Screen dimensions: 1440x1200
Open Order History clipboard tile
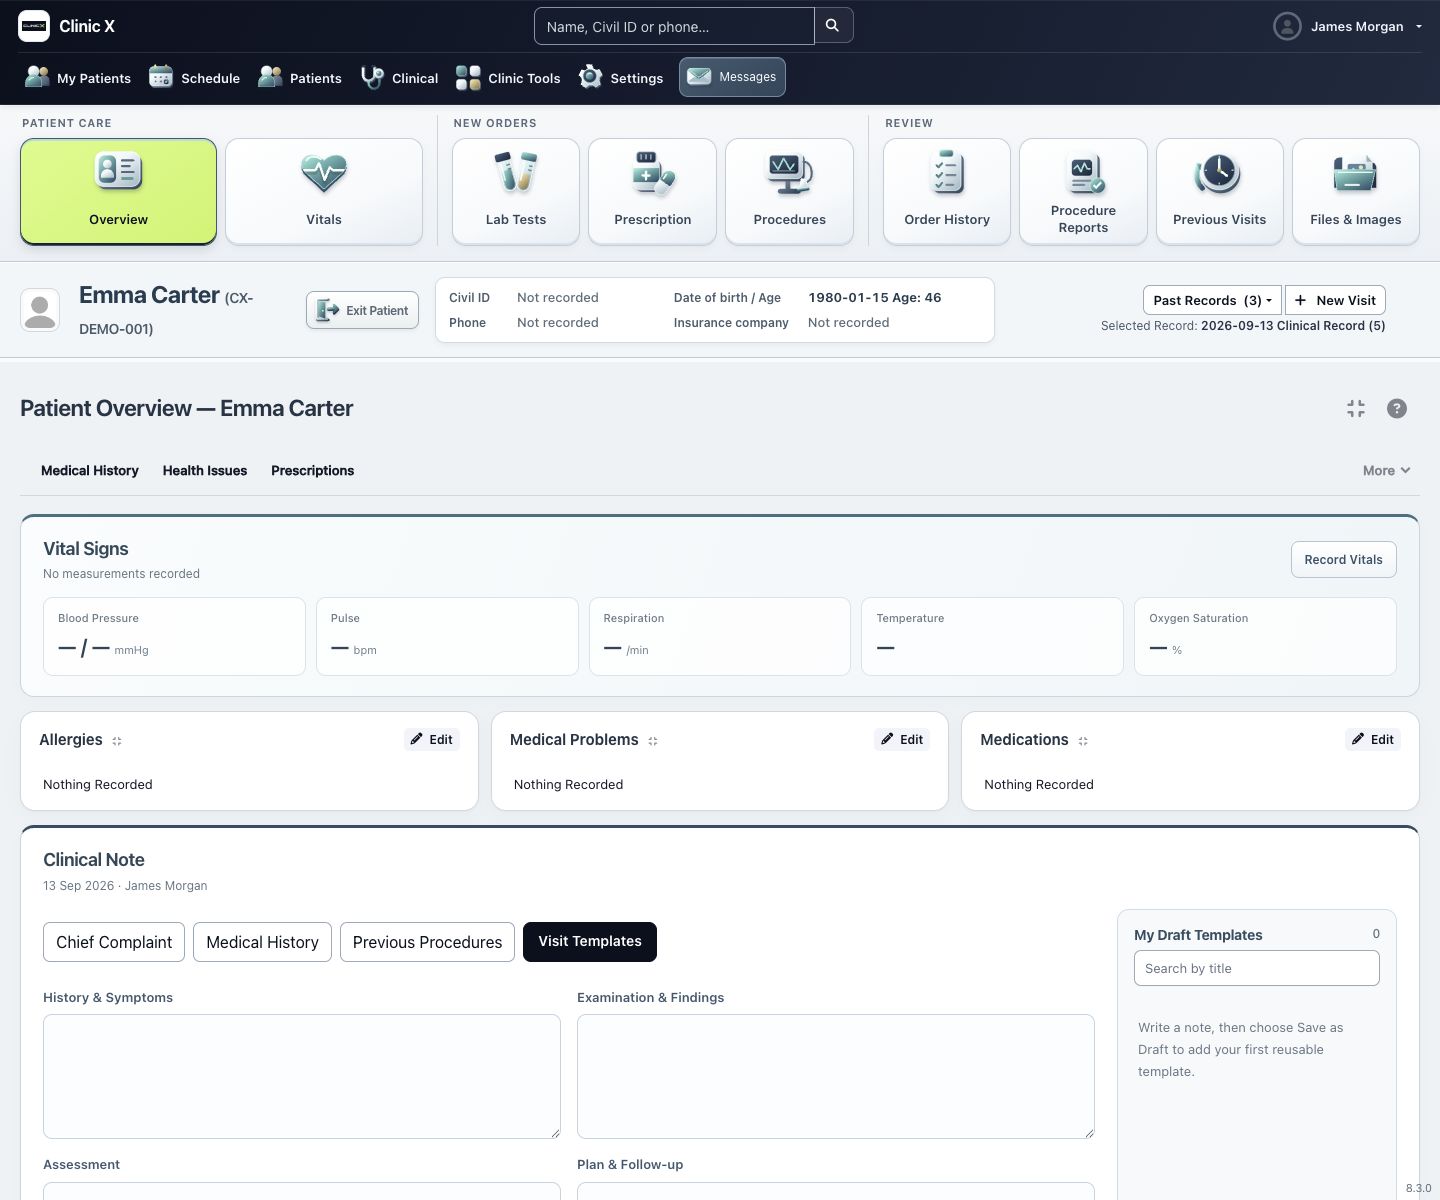[947, 191]
